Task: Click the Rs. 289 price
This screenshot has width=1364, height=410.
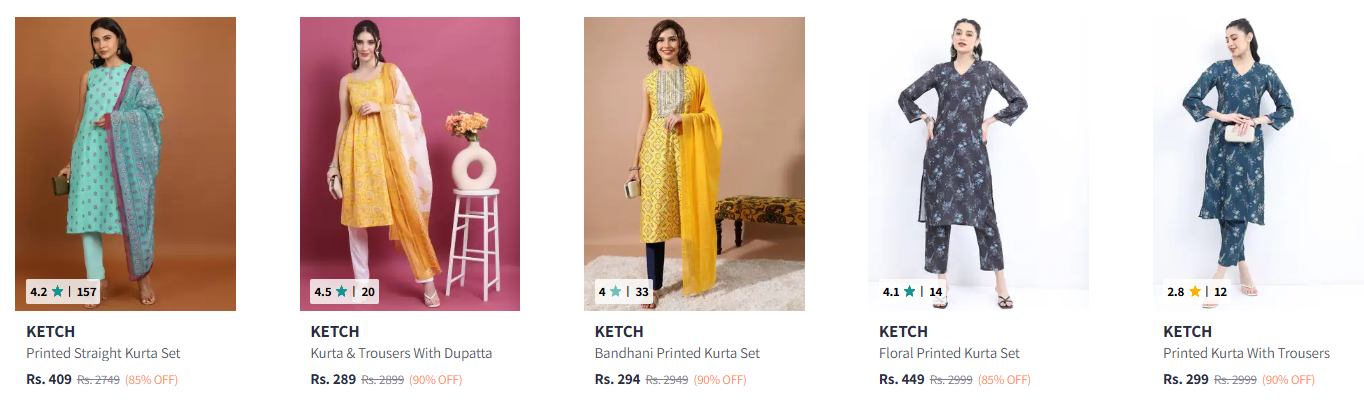Action: point(333,380)
